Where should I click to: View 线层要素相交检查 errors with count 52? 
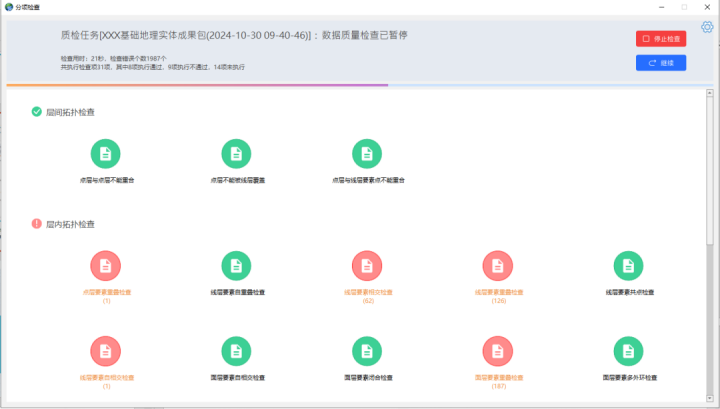(367, 265)
